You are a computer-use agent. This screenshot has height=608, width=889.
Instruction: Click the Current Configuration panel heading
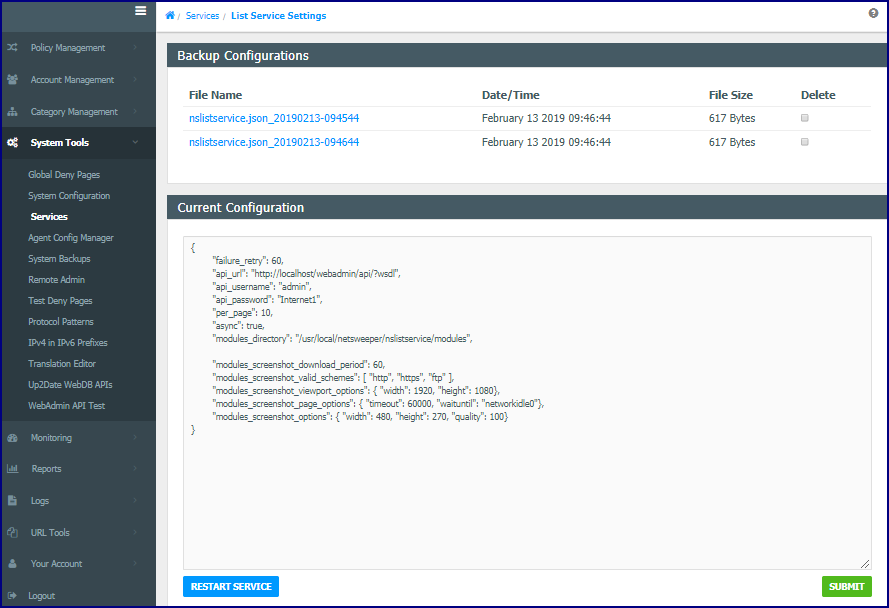click(x=240, y=208)
